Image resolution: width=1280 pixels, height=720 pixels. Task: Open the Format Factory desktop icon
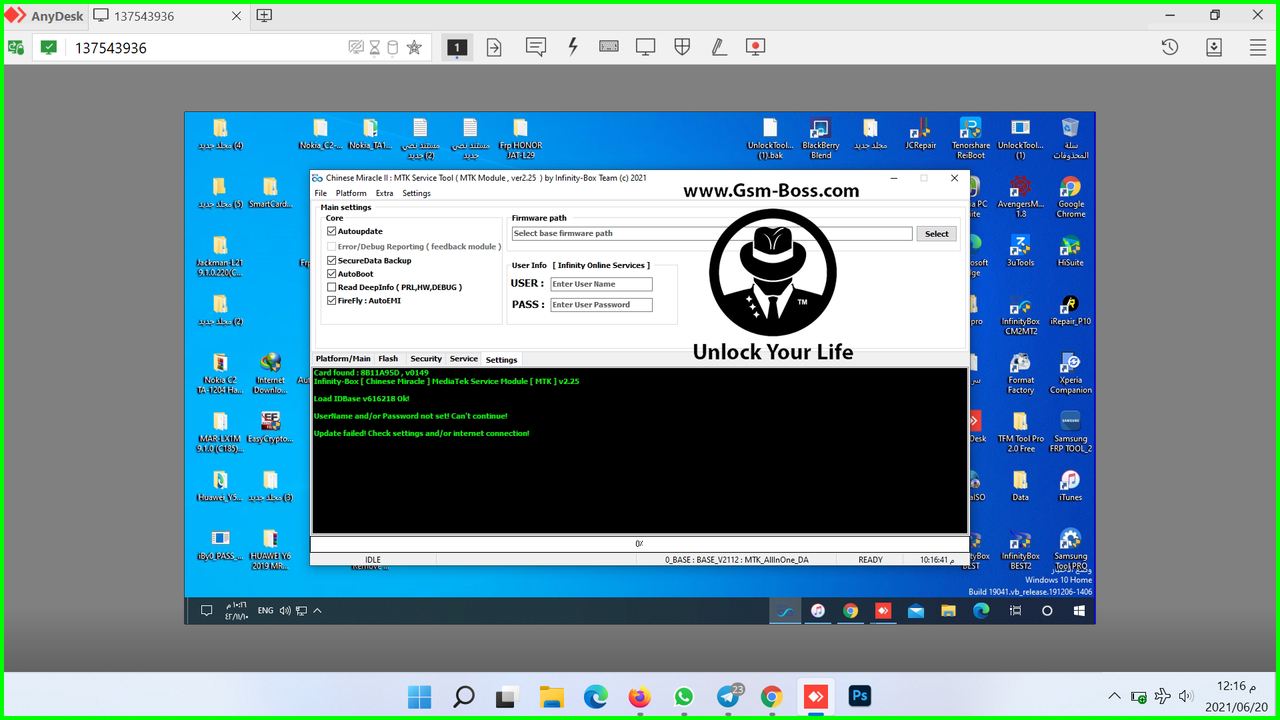point(1020,373)
